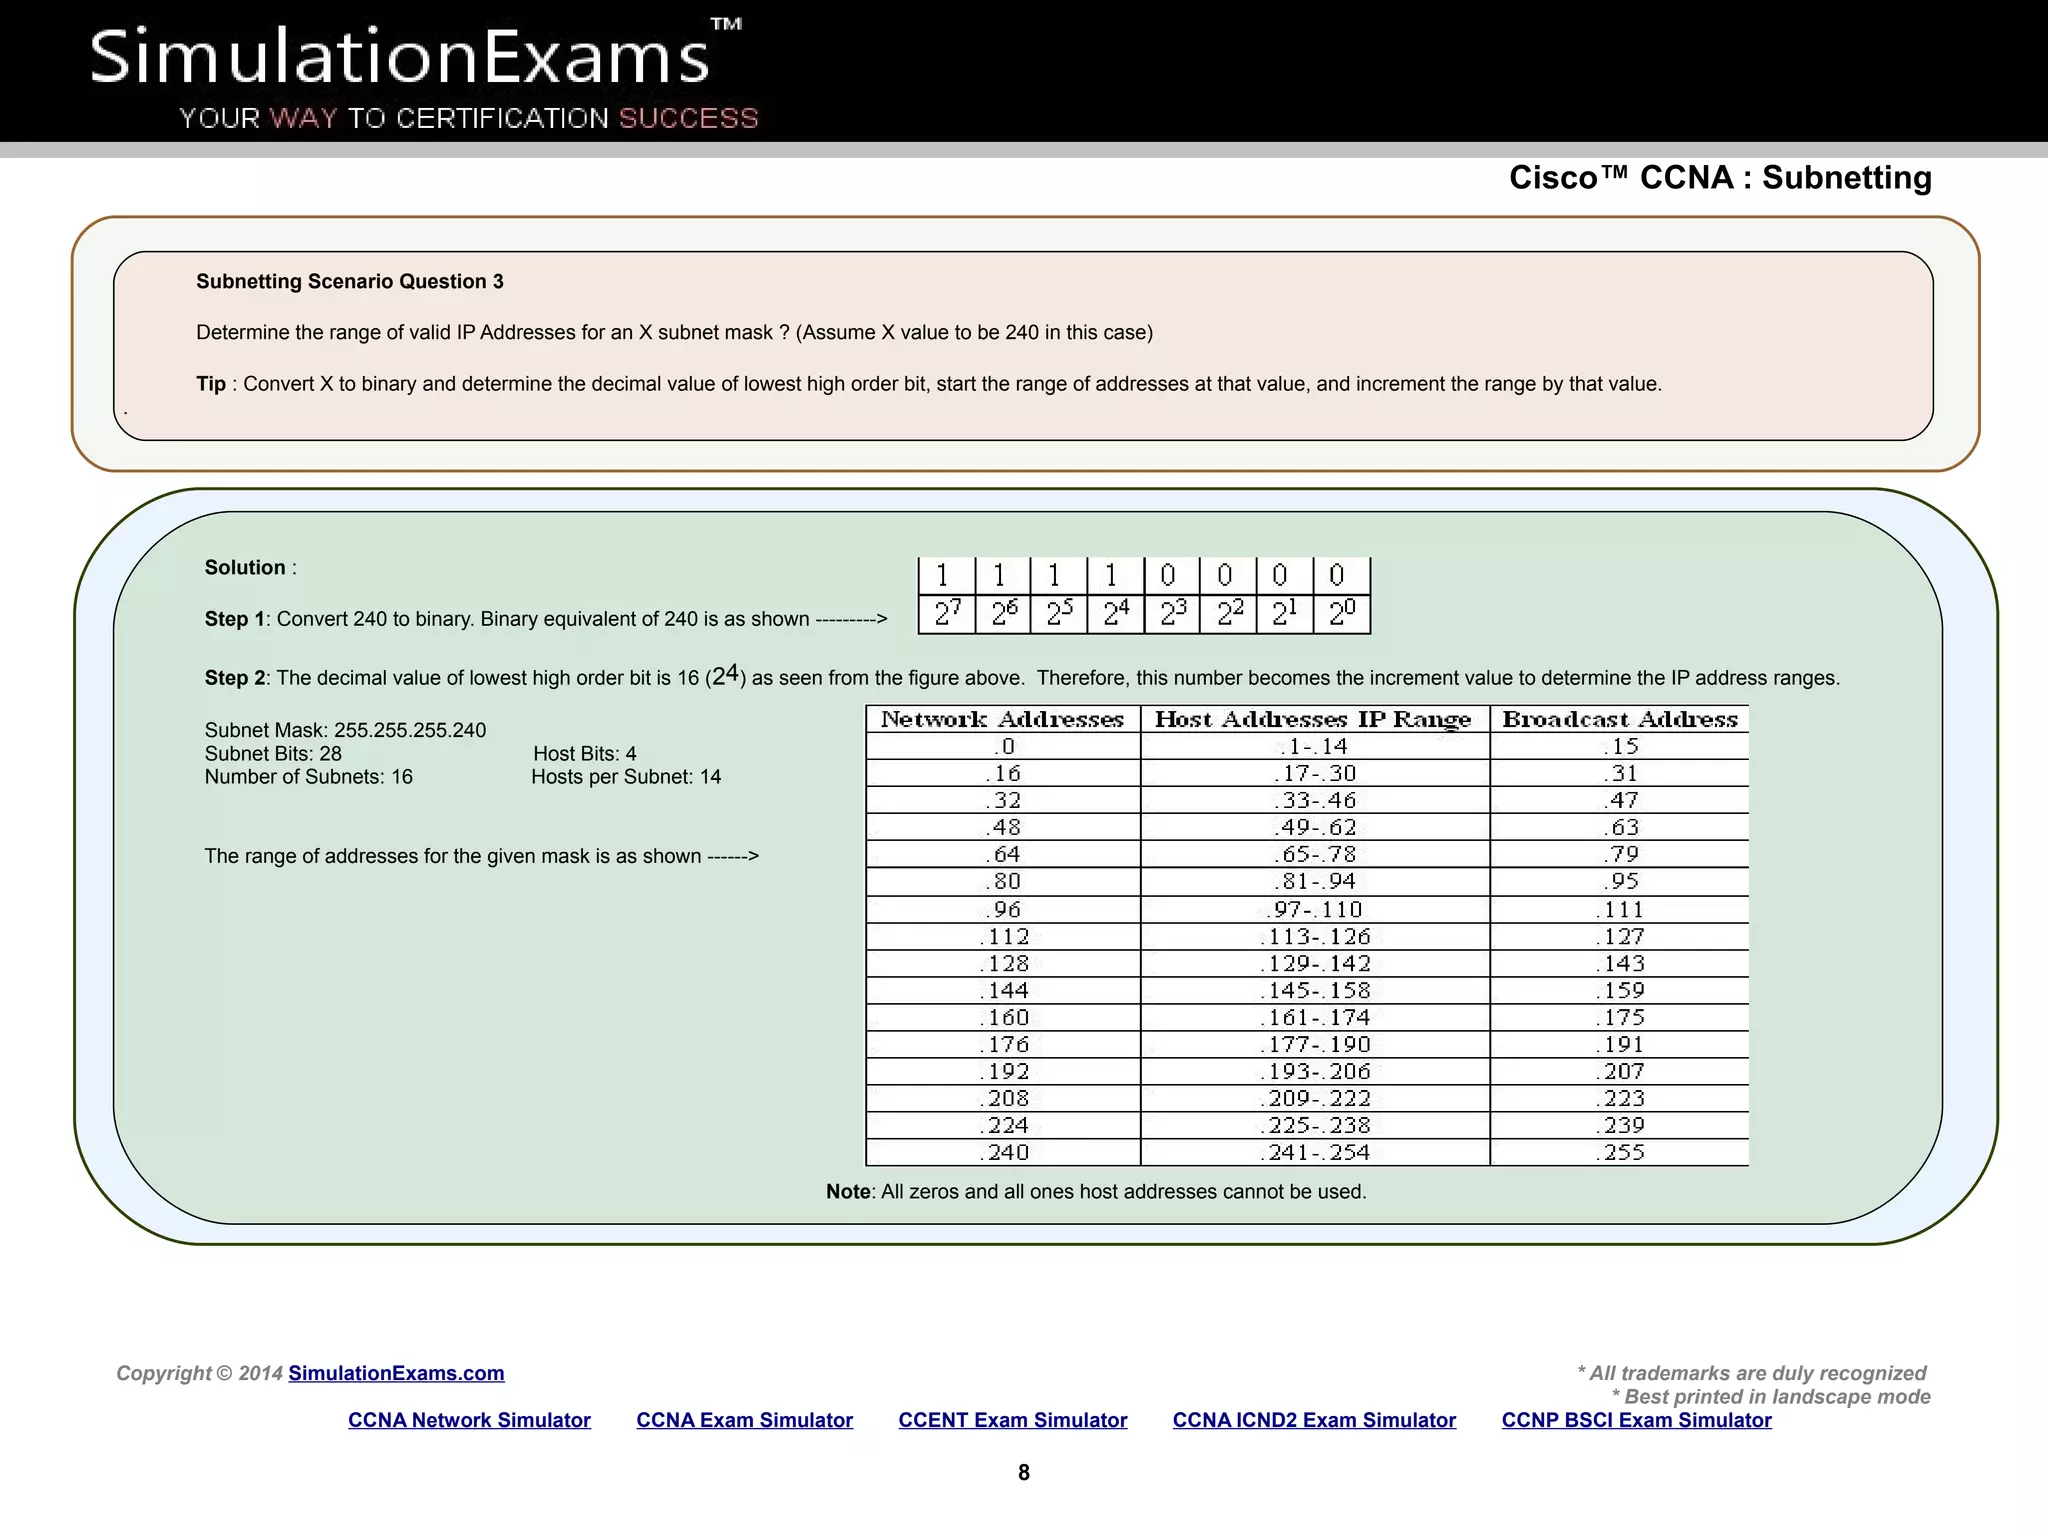Click the '.48' network address cell

(1003, 827)
